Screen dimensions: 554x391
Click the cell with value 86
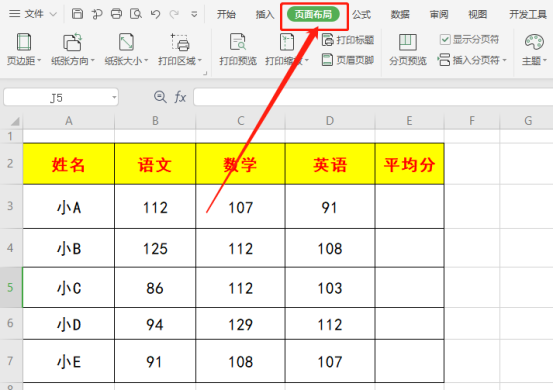(155, 288)
